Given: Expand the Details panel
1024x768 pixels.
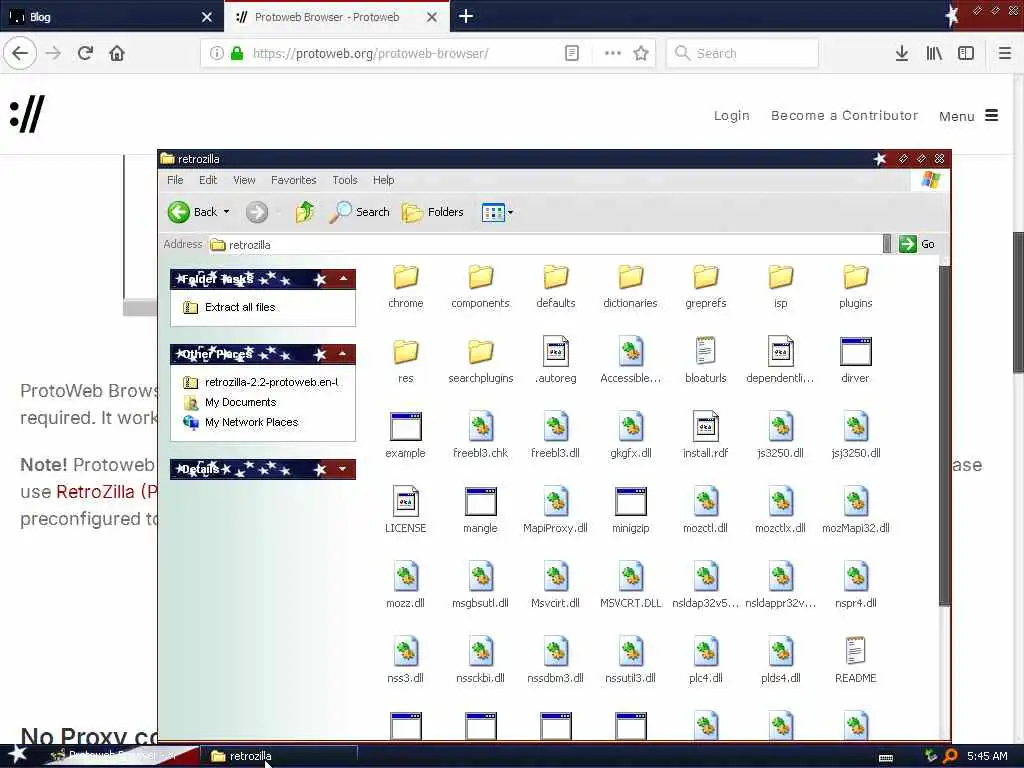Looking at the screenshot, I should click(343, 469).
